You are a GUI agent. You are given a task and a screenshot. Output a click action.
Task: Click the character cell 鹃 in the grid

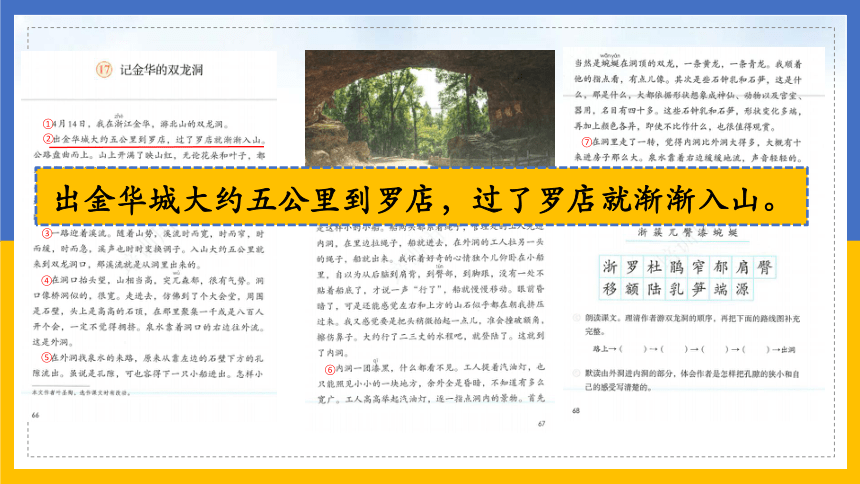676,267
